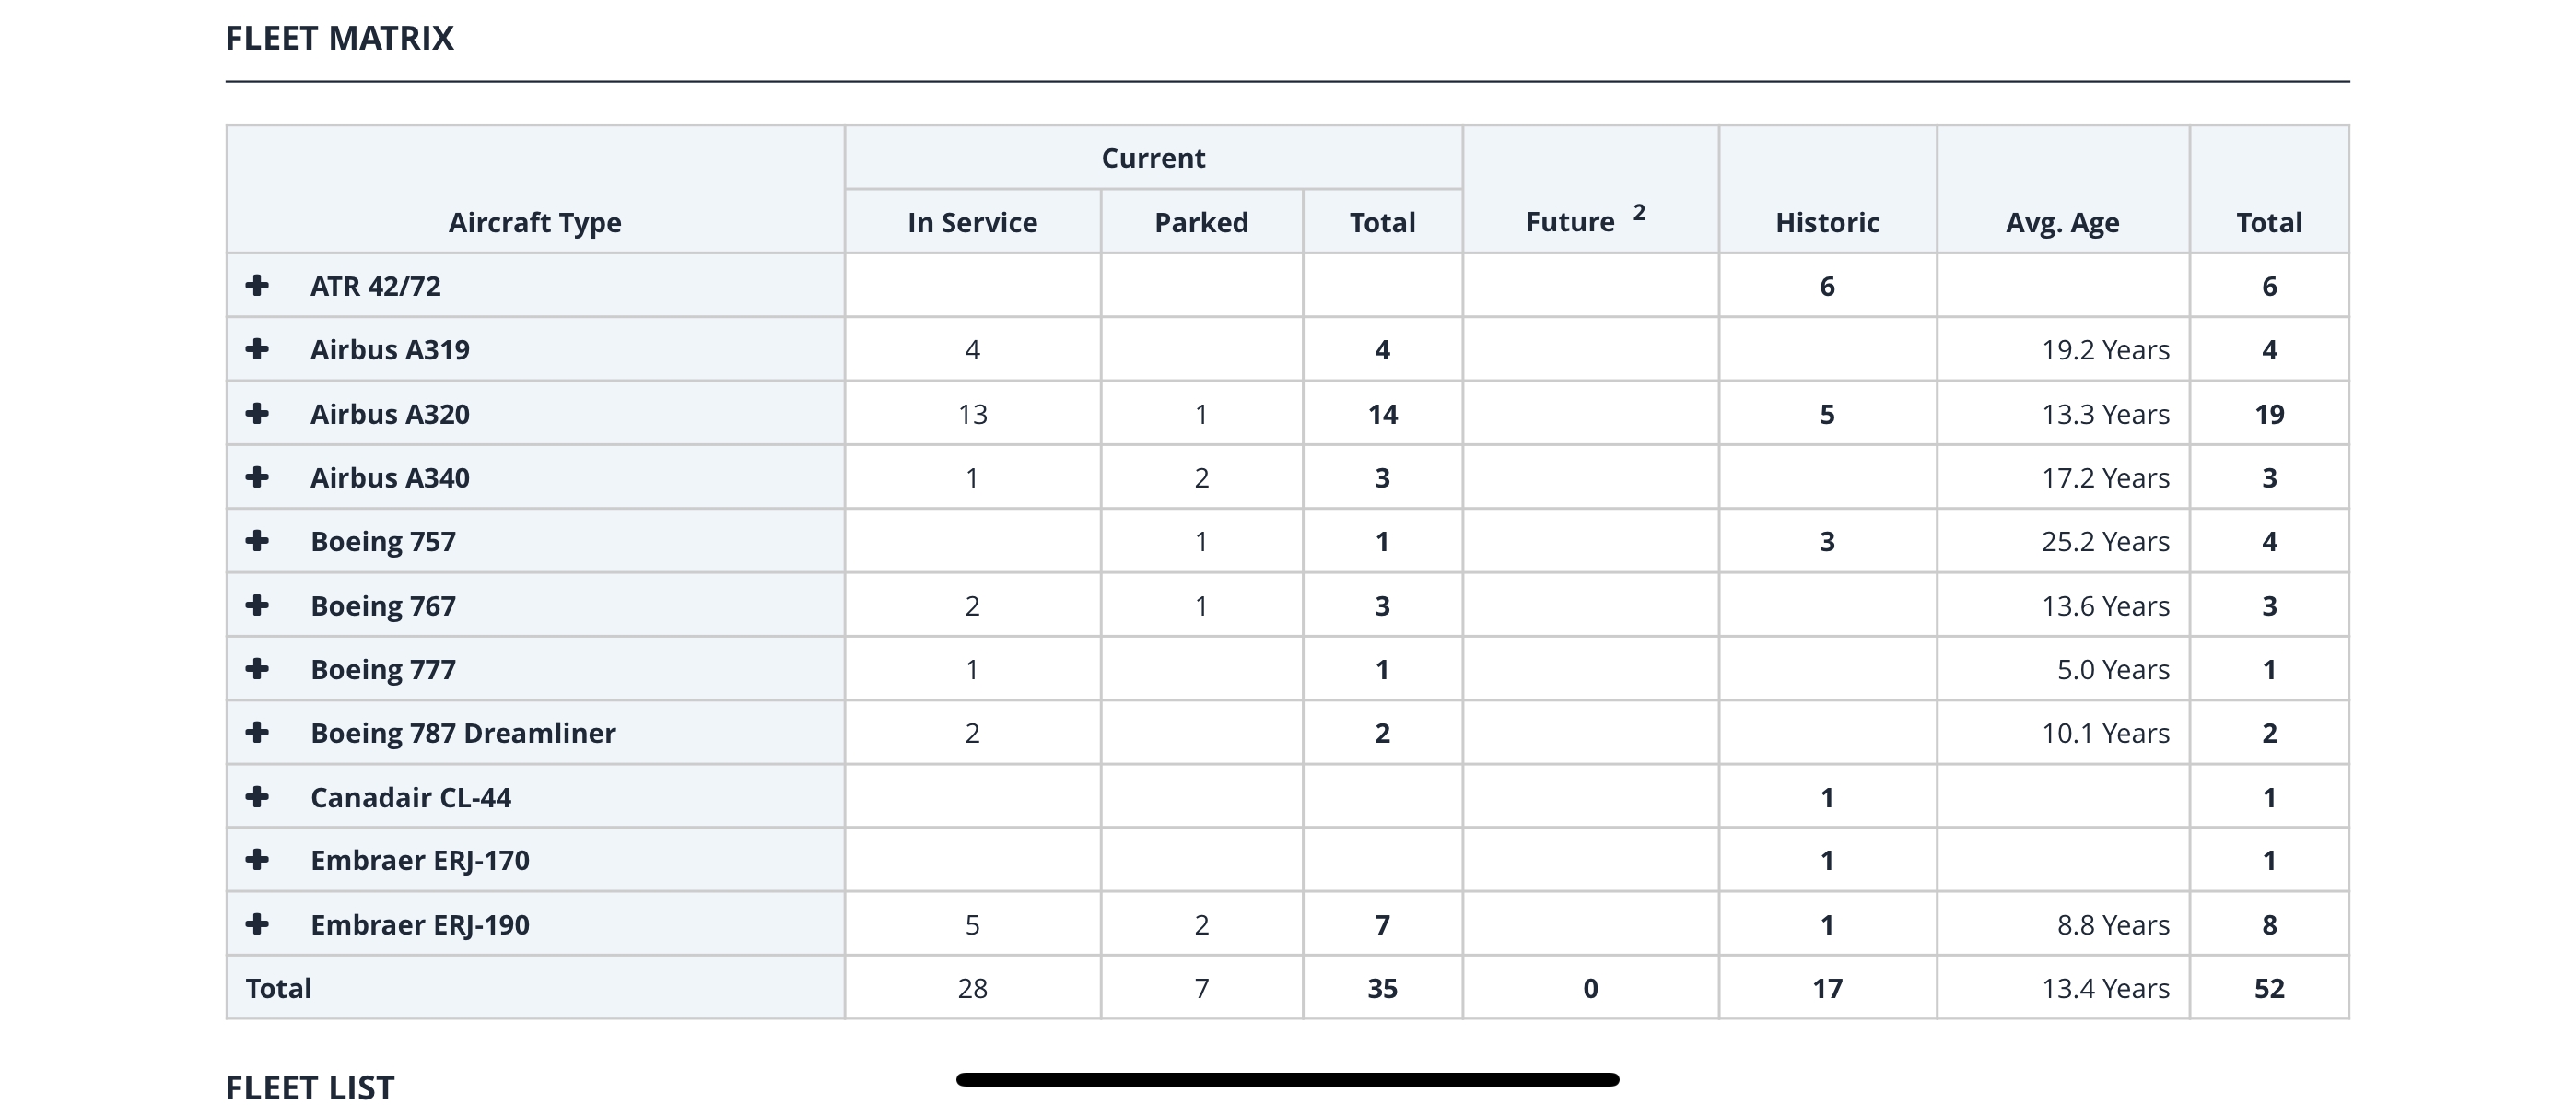Screen dimensions: 2576x1105
Task: Click the Boeing 787 Dreamliner name
Action: point(463,733)
